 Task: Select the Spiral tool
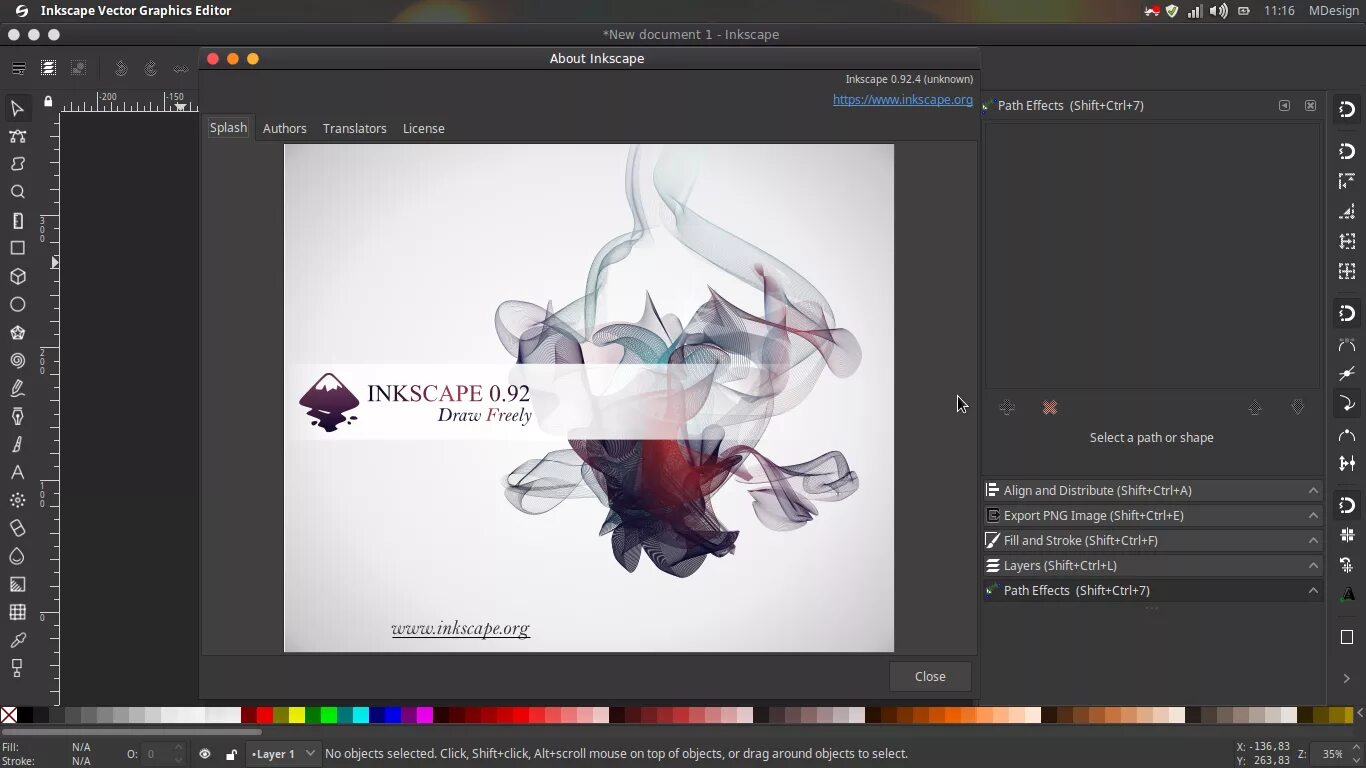[x=17, y=360]
